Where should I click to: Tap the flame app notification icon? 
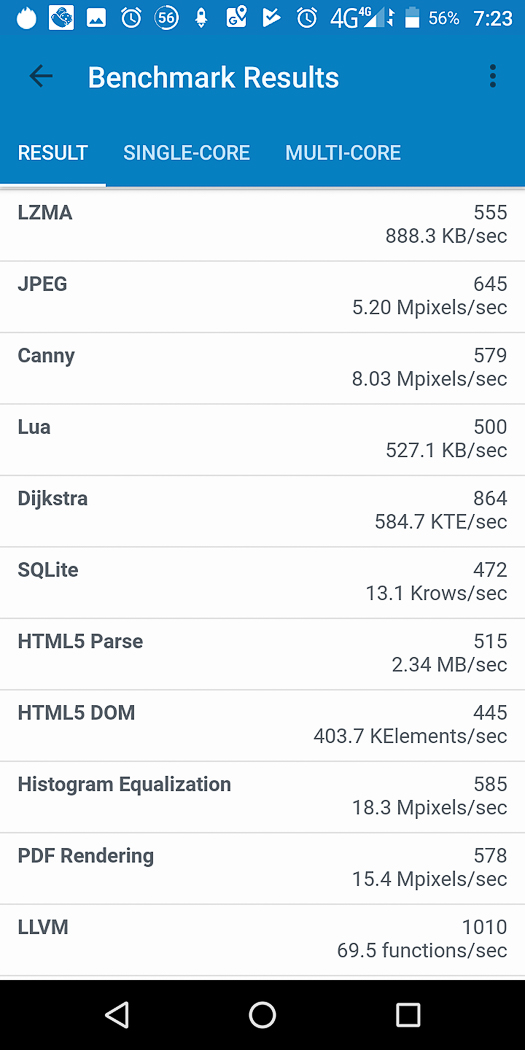pyautogui.click(x=27, y=18)
